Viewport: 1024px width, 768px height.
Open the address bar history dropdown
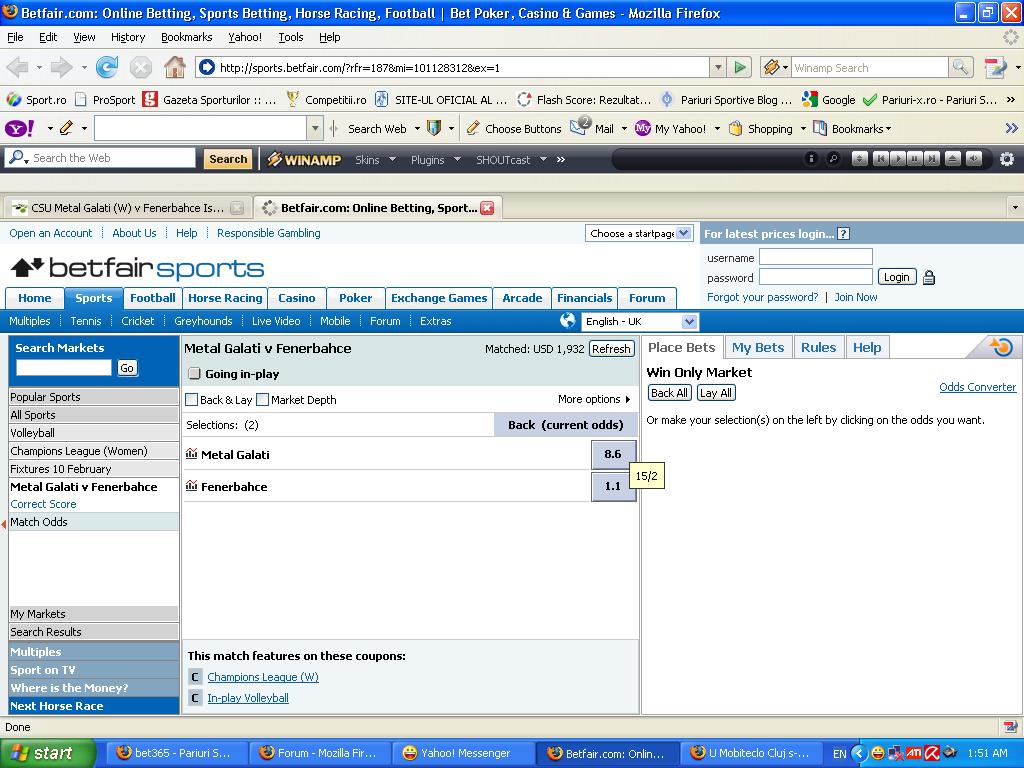718,67
